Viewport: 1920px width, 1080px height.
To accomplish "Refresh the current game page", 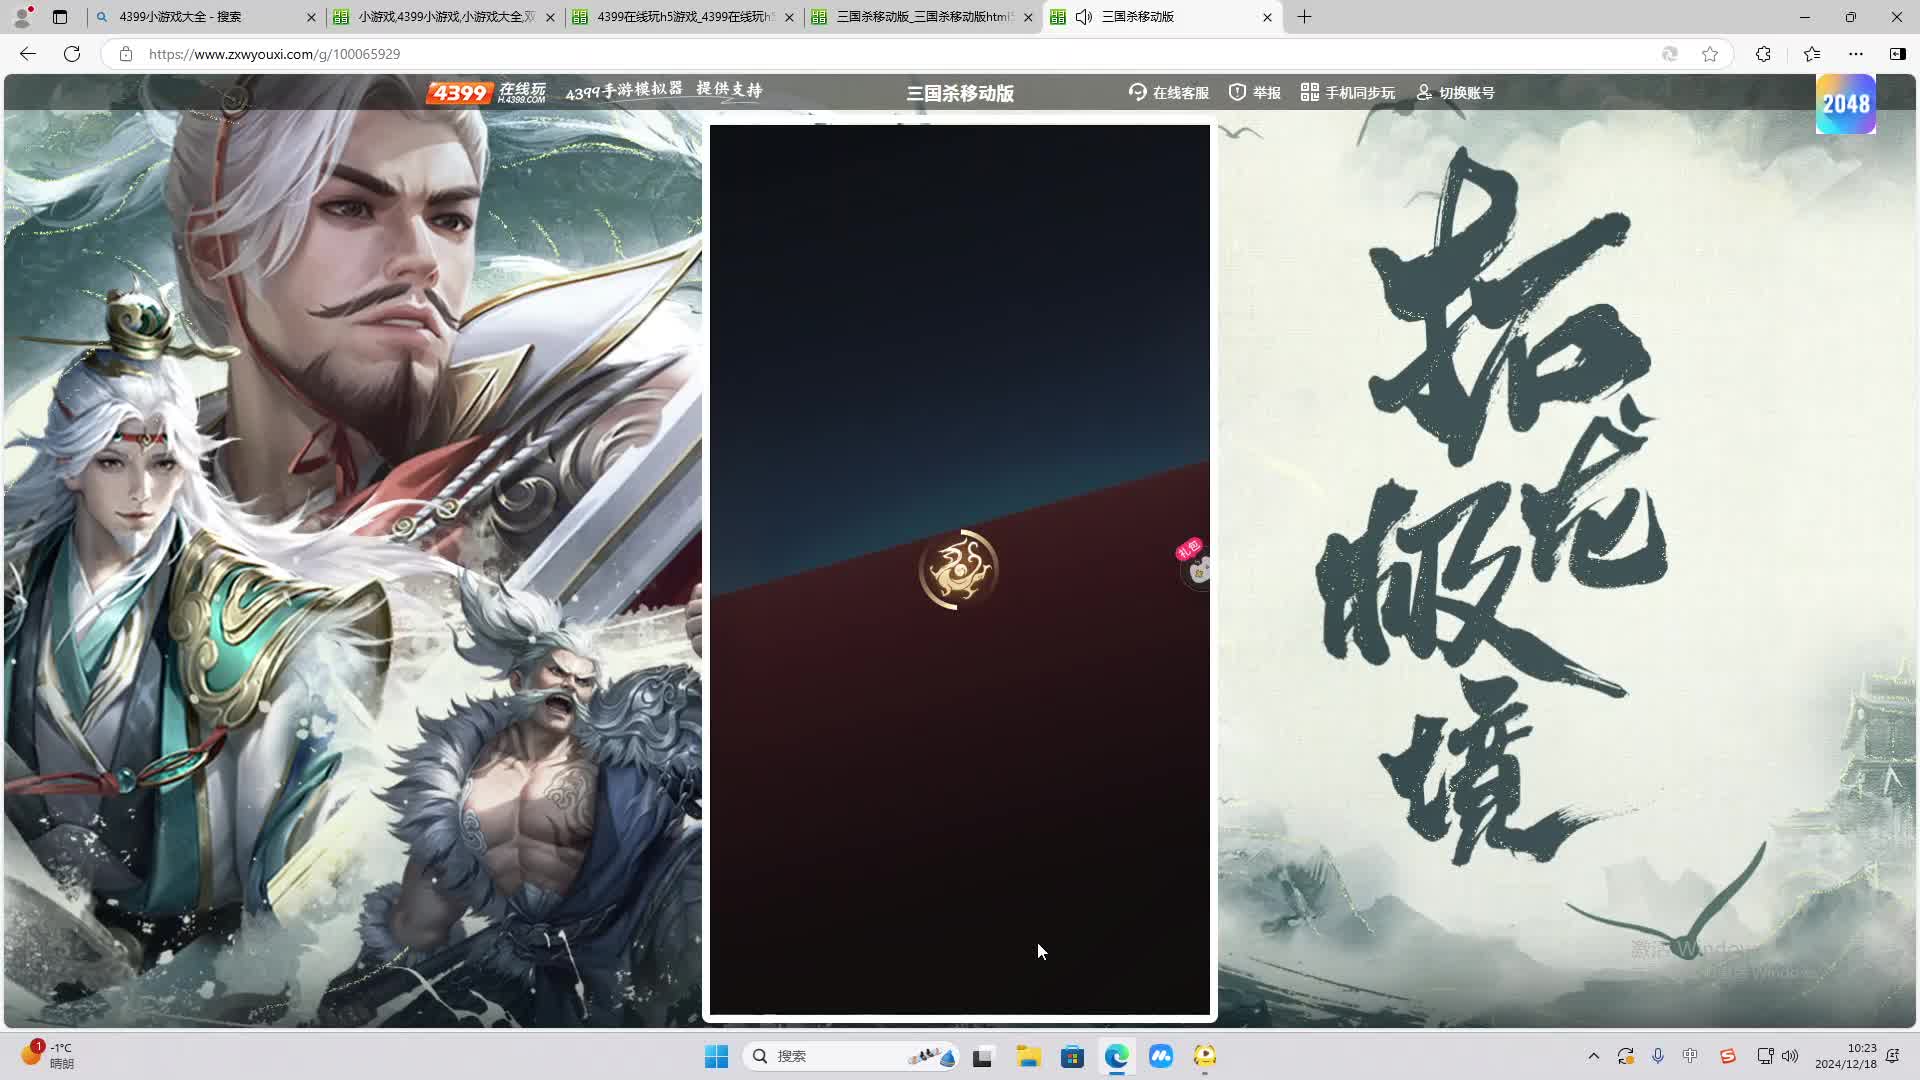I will tap(71, 54).
